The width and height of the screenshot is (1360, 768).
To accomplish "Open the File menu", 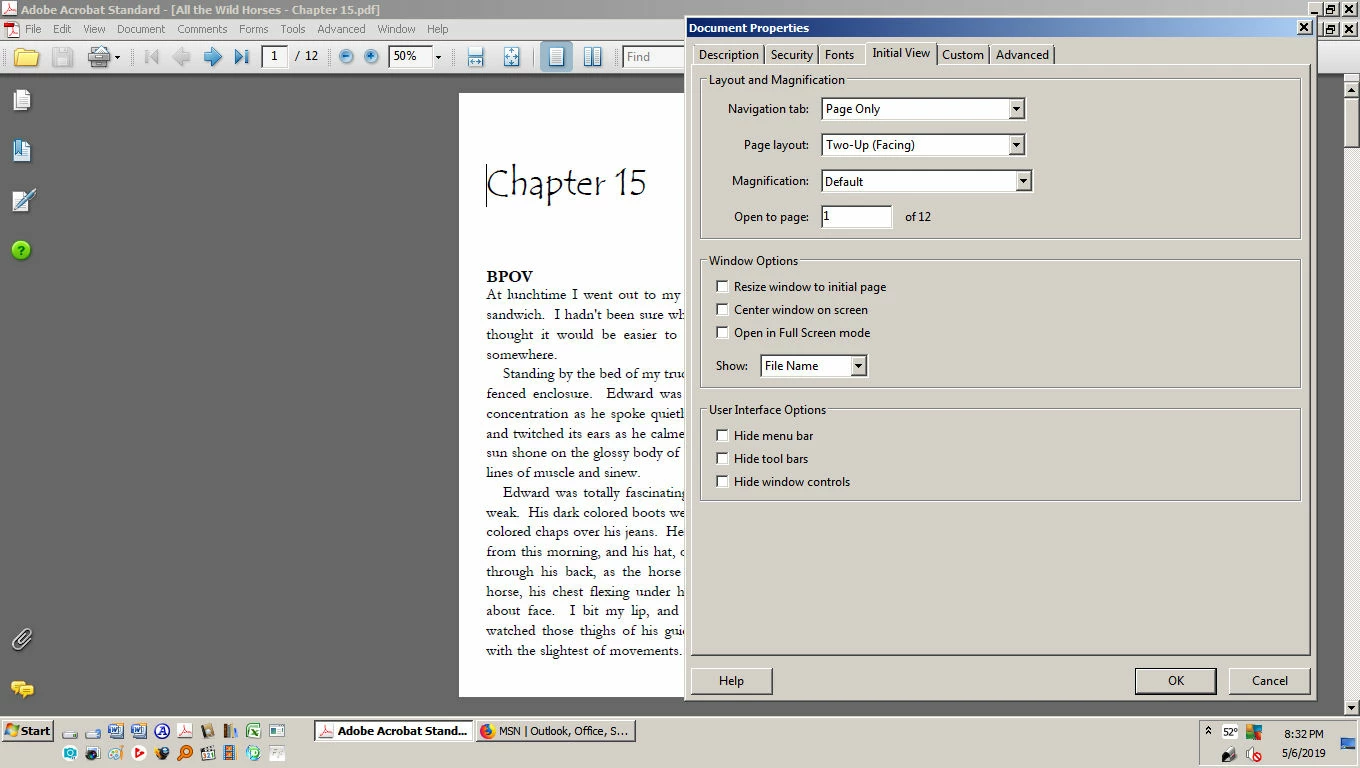I will [33, 29].
